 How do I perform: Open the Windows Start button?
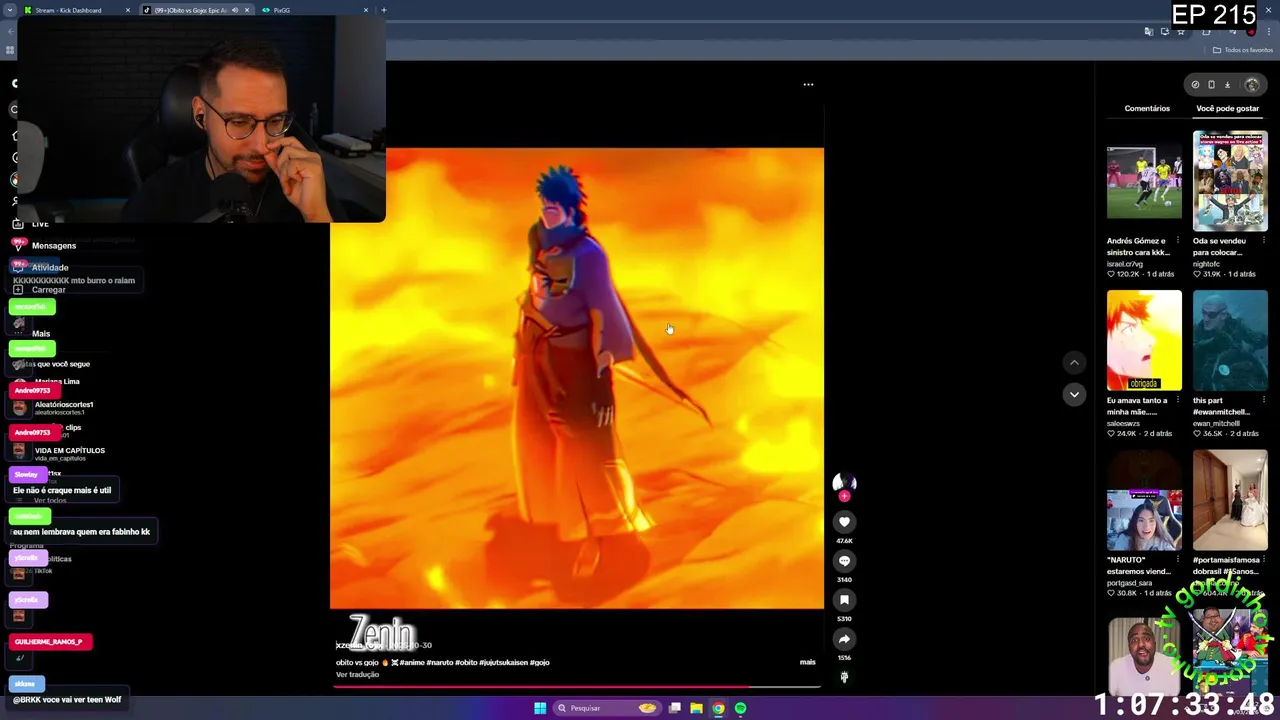coord(540,708)
